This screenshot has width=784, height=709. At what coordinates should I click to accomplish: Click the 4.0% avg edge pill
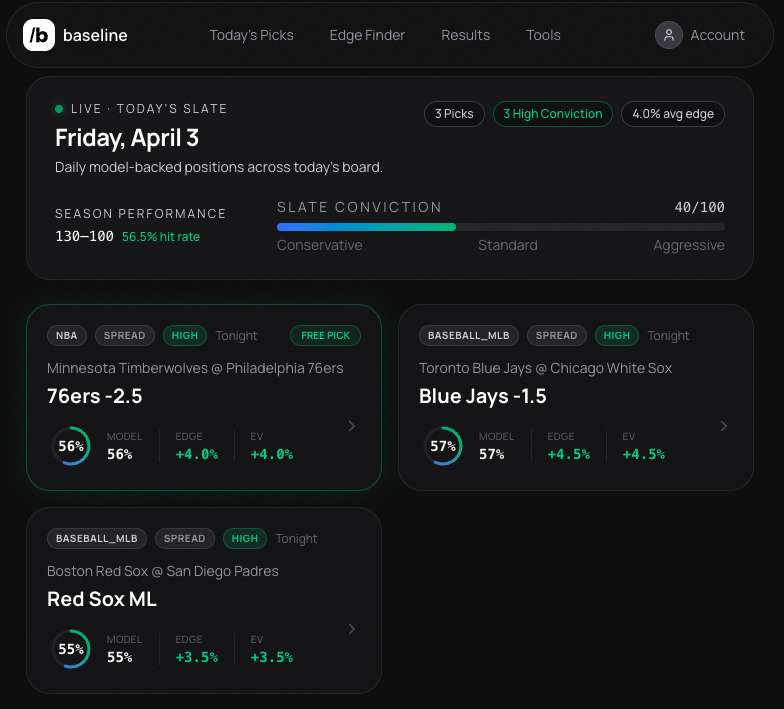672,114
